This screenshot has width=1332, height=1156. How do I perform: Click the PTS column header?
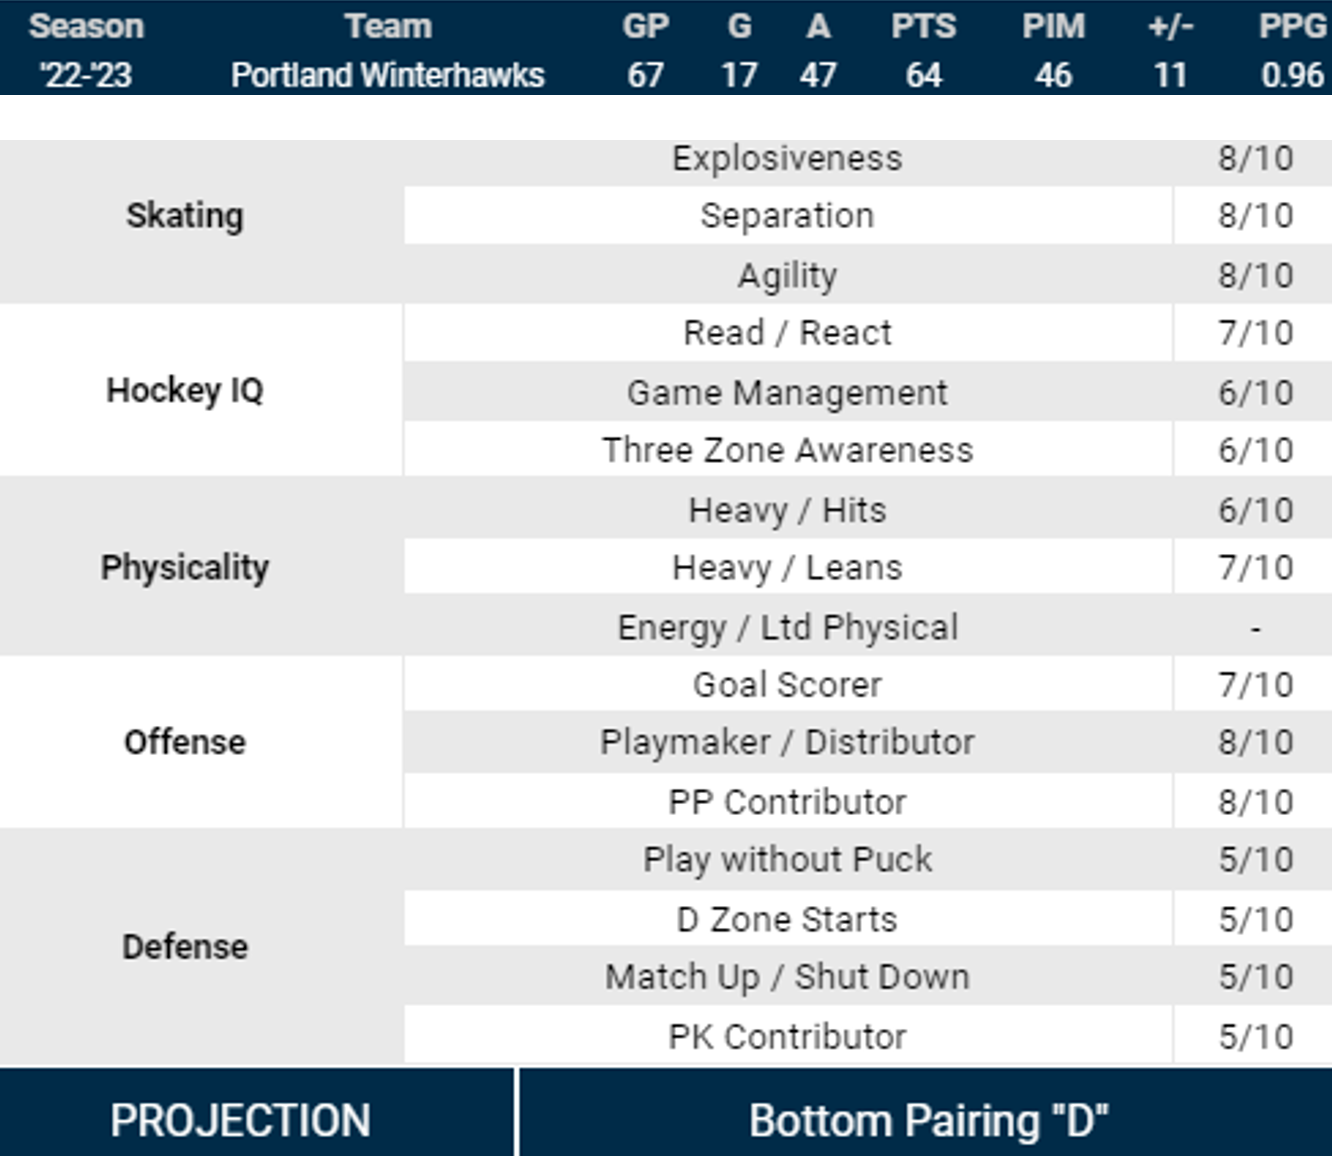[x=923, y=26]
